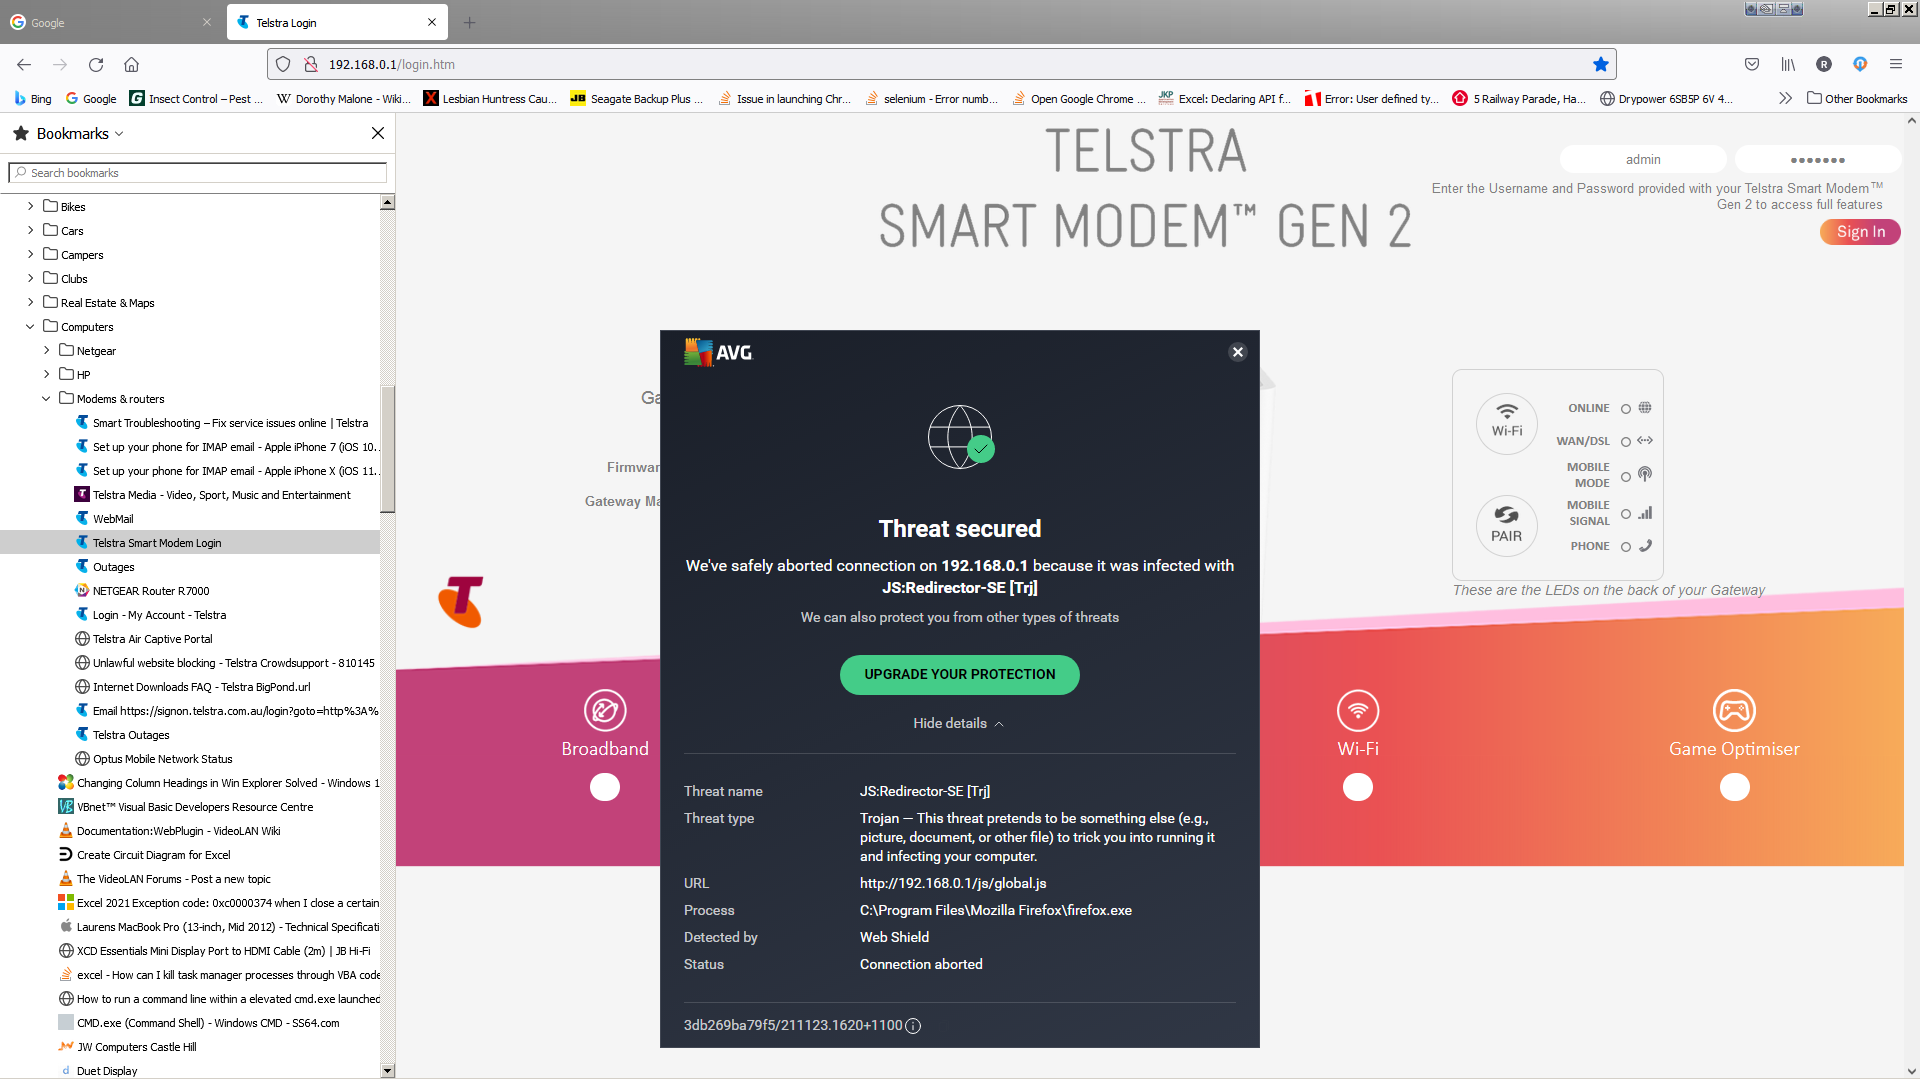The image size is (1920, 1080).
Task: Open the Firefox application menu
Action: [1895, 64]
